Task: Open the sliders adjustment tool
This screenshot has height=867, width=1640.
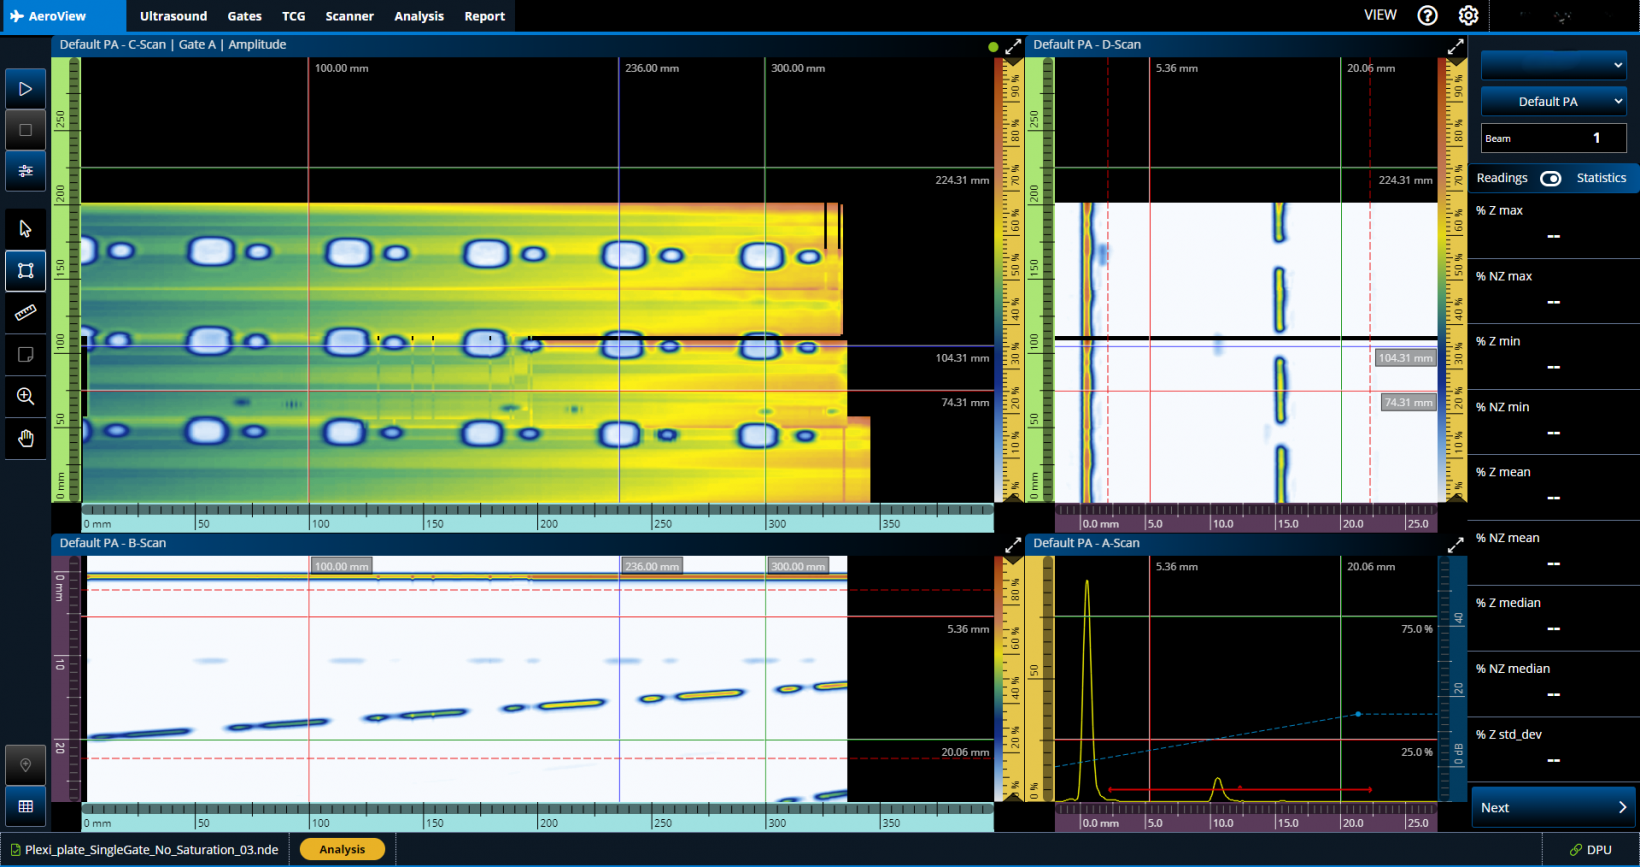Action: (x=26, y=171)
